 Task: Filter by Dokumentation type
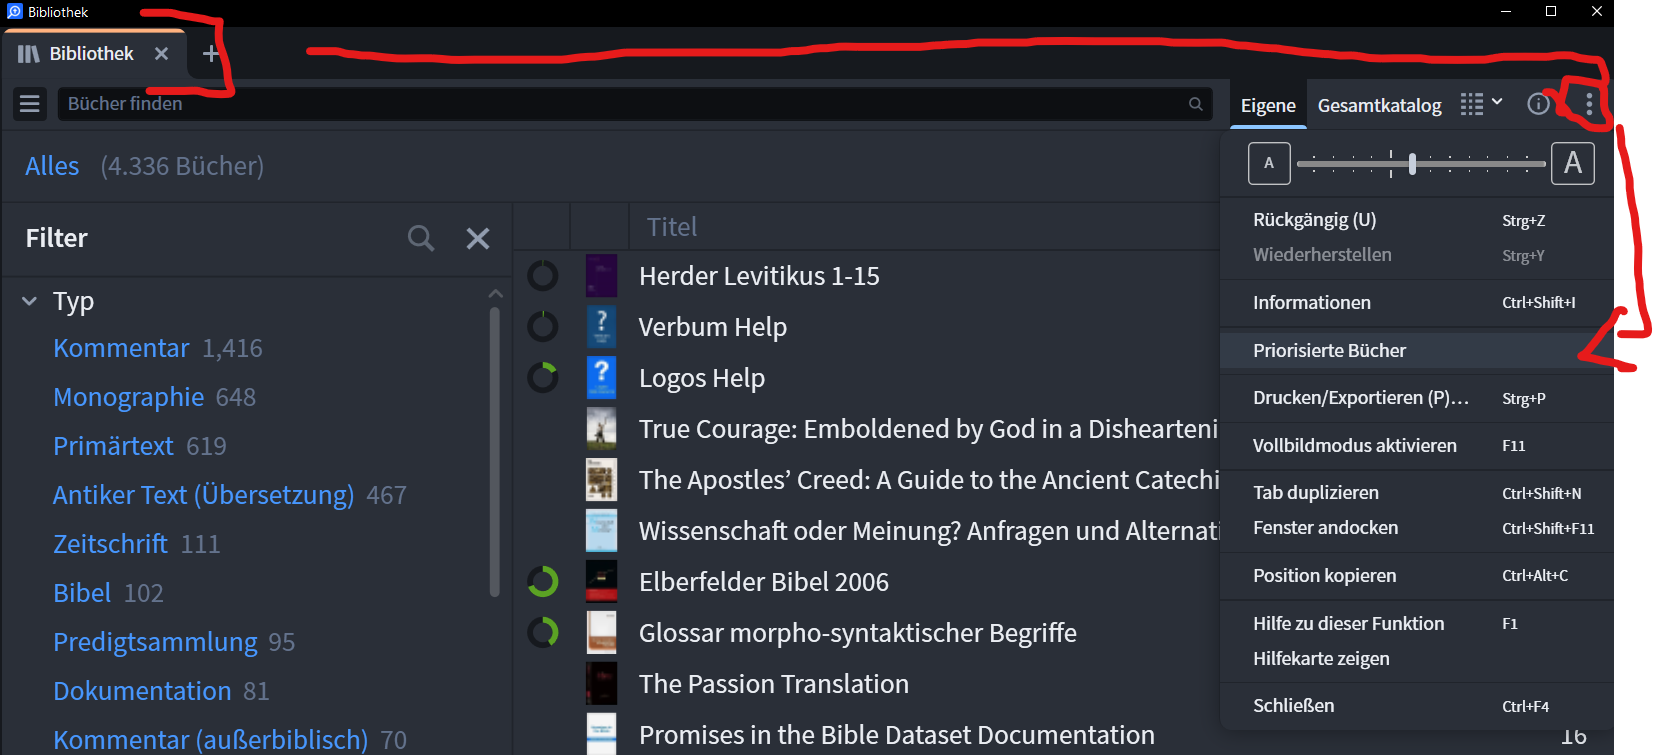[142, 691]
